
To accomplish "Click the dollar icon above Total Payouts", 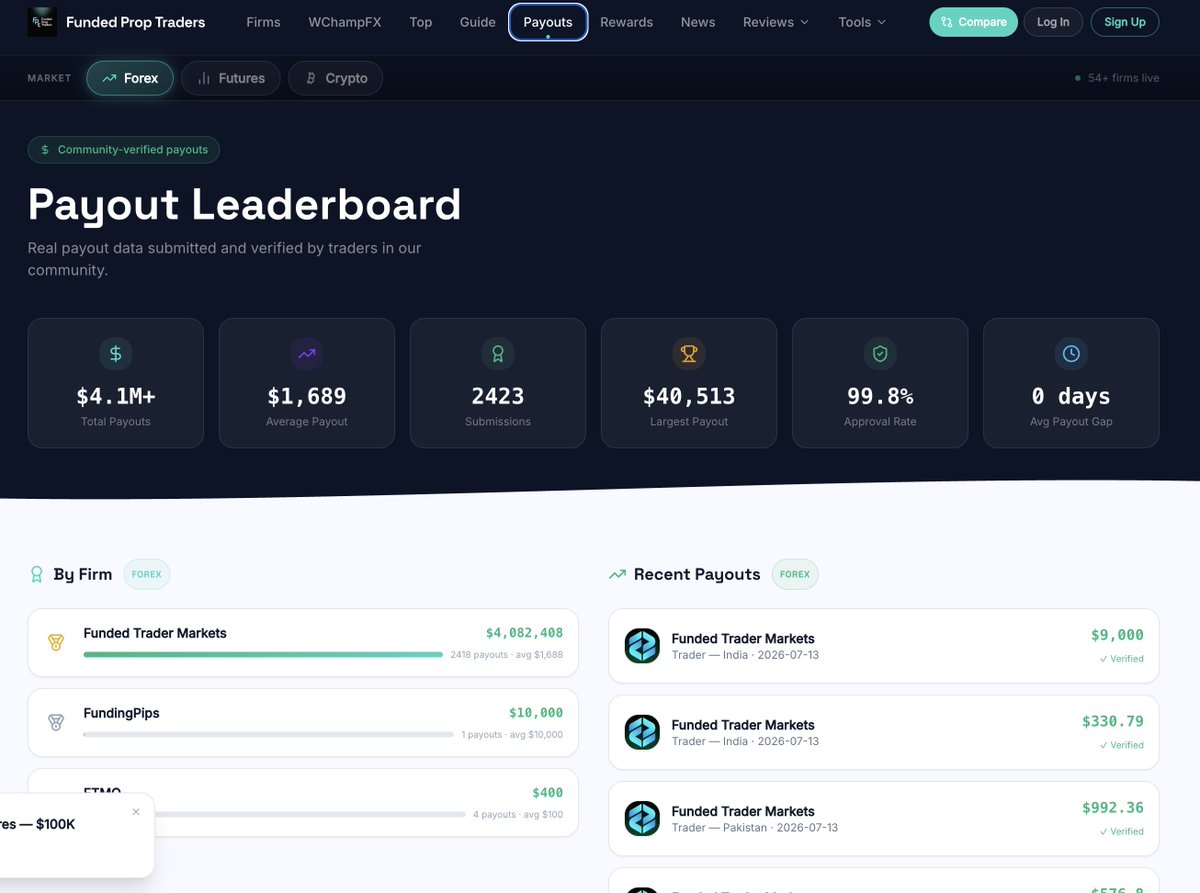I will (x=116, y=353).
